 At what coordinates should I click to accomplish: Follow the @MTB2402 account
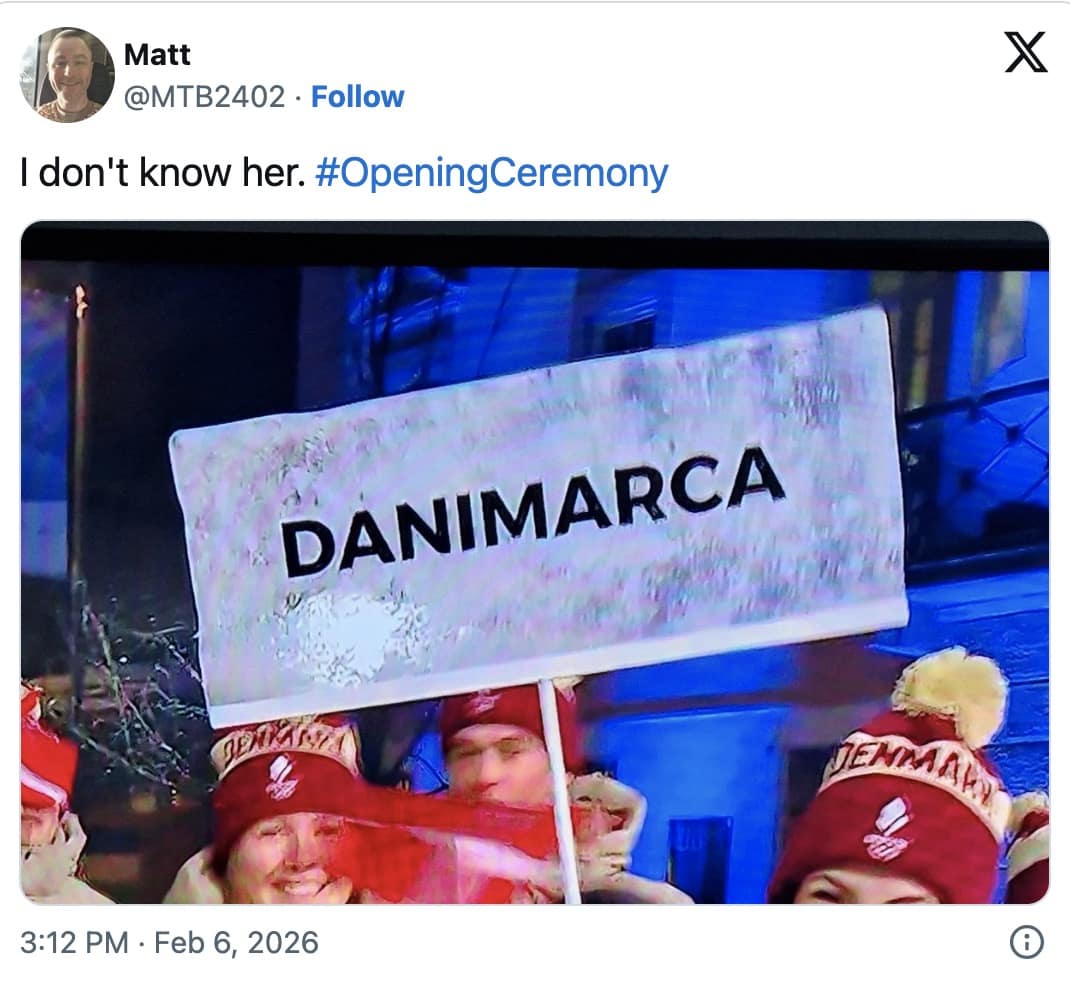pos(358,97)
